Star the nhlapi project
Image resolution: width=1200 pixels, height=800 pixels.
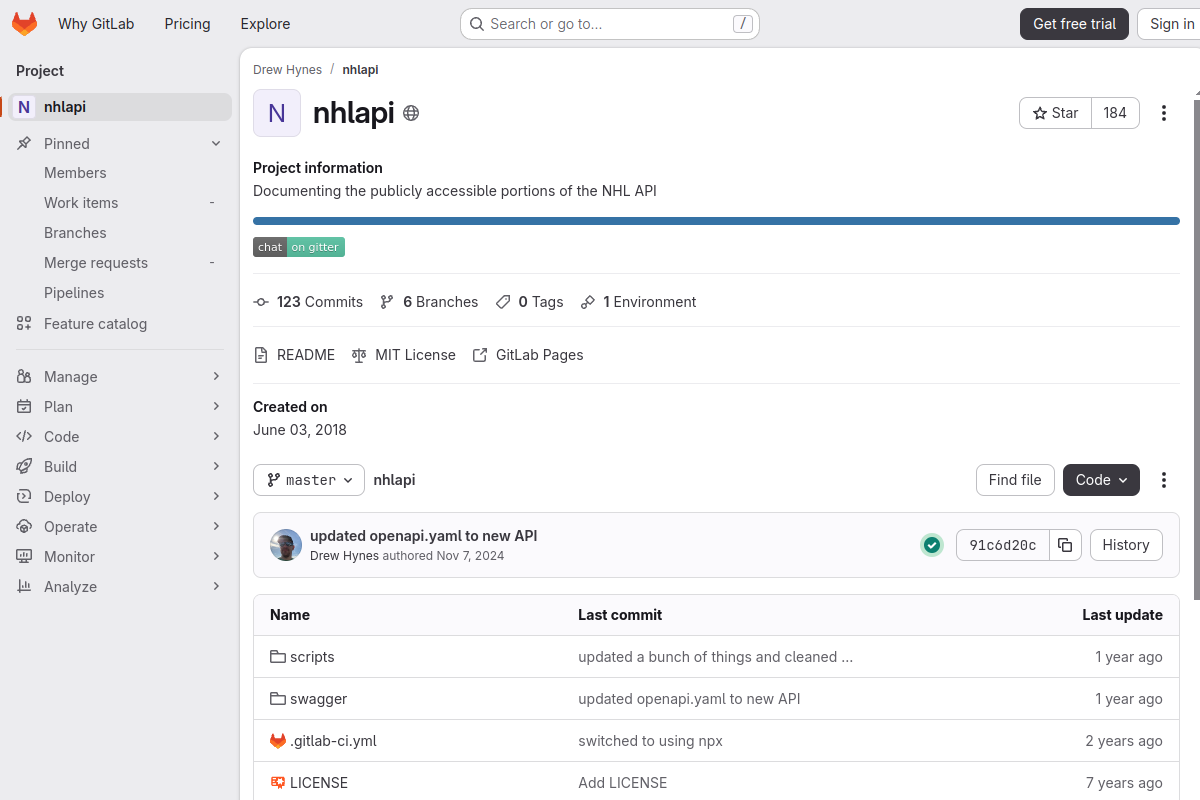tap(1055, 113)
